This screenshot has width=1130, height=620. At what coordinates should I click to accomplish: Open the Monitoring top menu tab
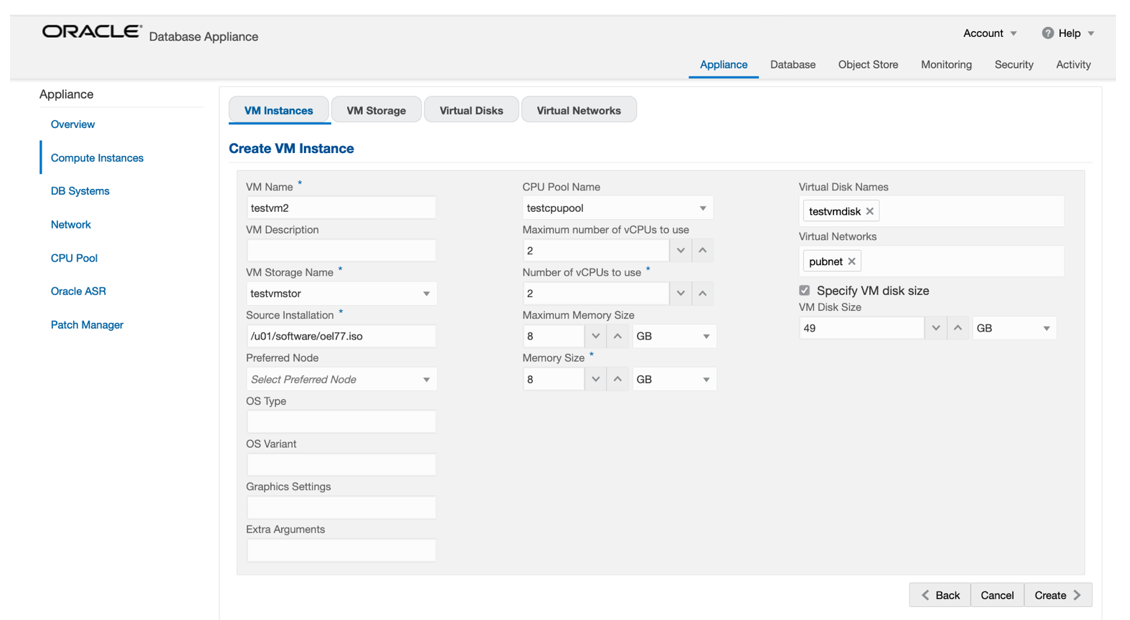(946, 64)
